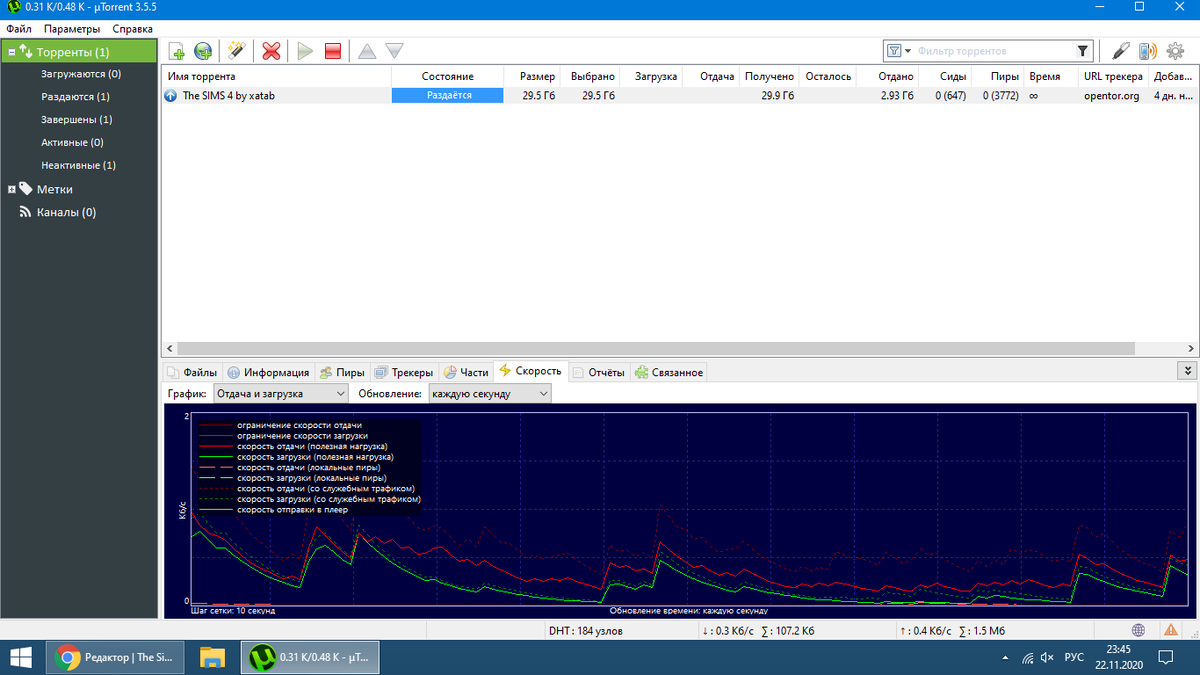Select Загружаются (0) in sidebar

pyautogui.click(x=81, y=74)
